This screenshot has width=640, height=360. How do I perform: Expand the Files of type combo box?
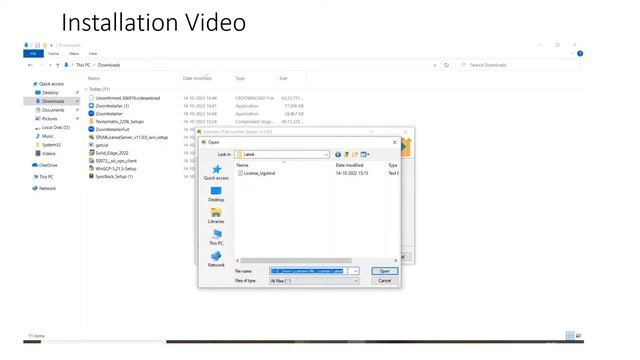tap(356, 281)
